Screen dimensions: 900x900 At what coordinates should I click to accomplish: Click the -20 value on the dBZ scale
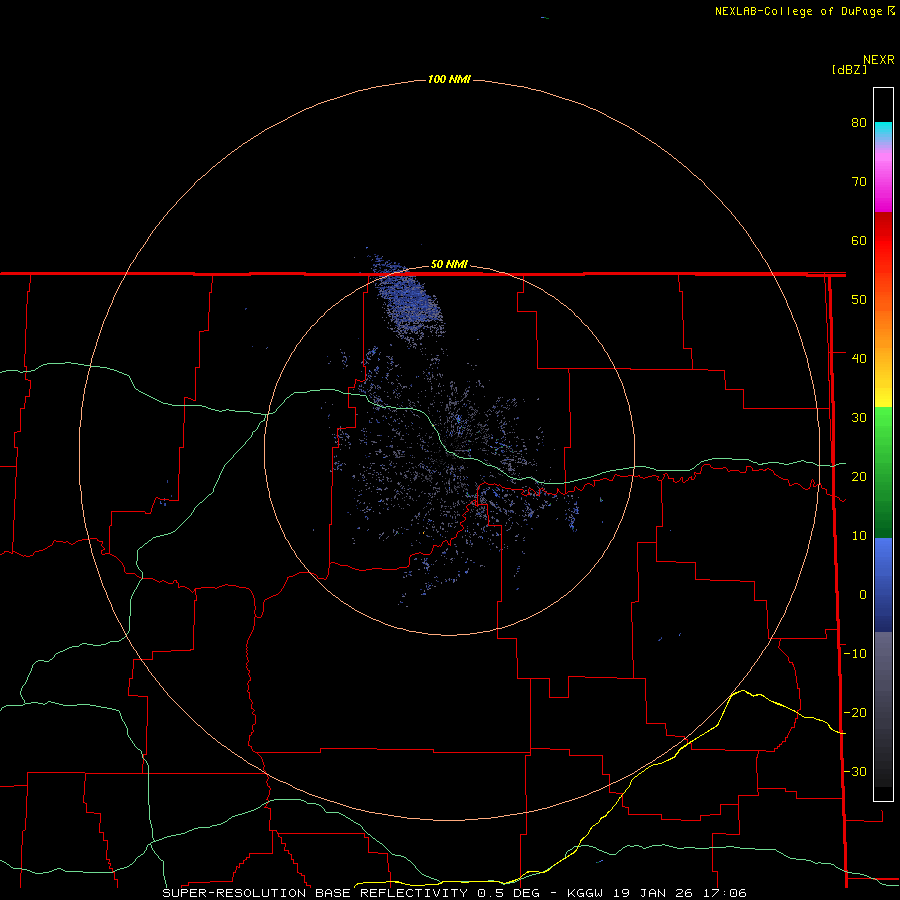(x=855, y=713)
